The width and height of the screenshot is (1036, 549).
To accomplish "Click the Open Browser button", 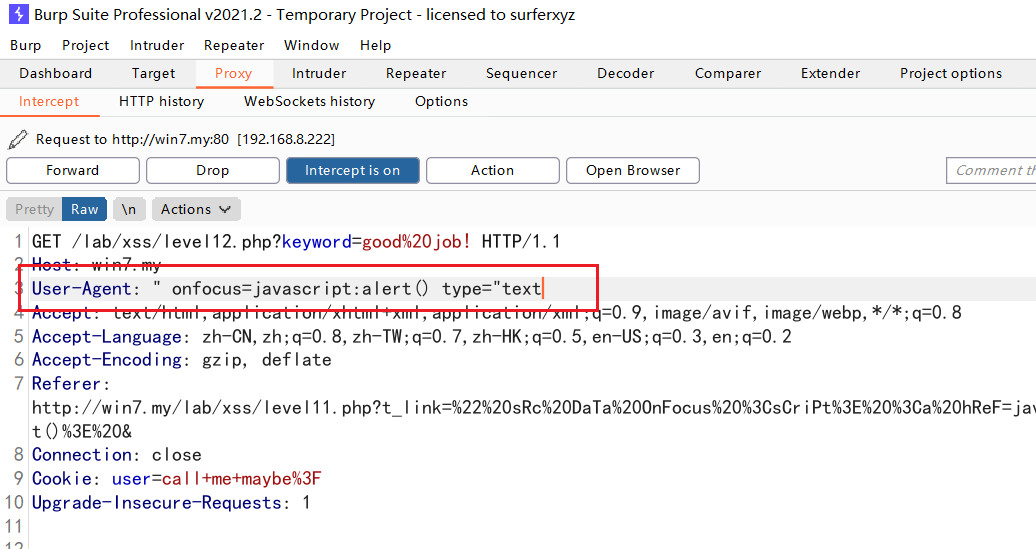I will click(x=632, y=170).
